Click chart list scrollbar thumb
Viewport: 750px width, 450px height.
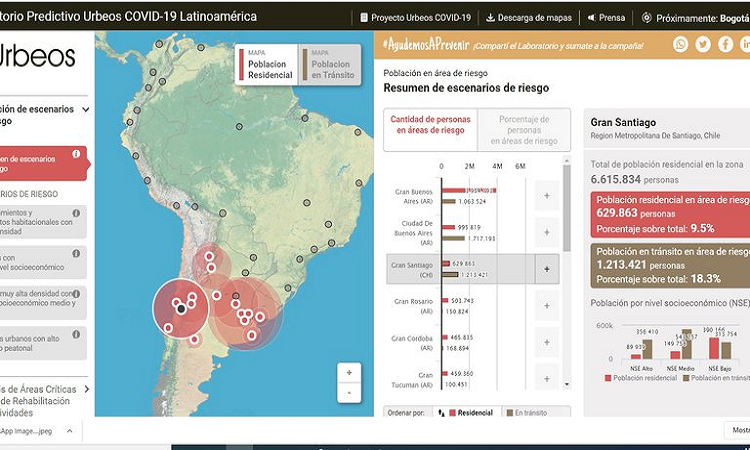567,208
